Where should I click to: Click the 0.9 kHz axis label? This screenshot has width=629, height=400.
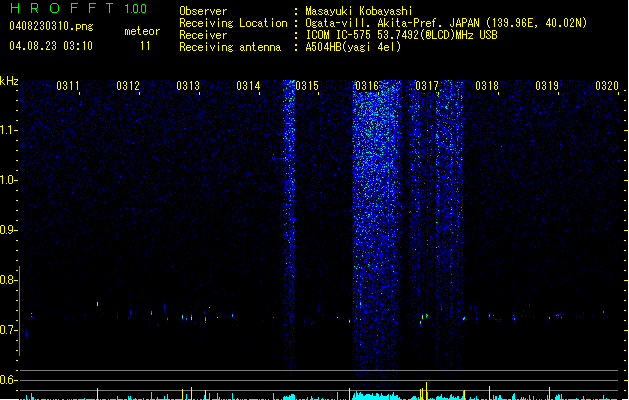[x=8, y=230]
